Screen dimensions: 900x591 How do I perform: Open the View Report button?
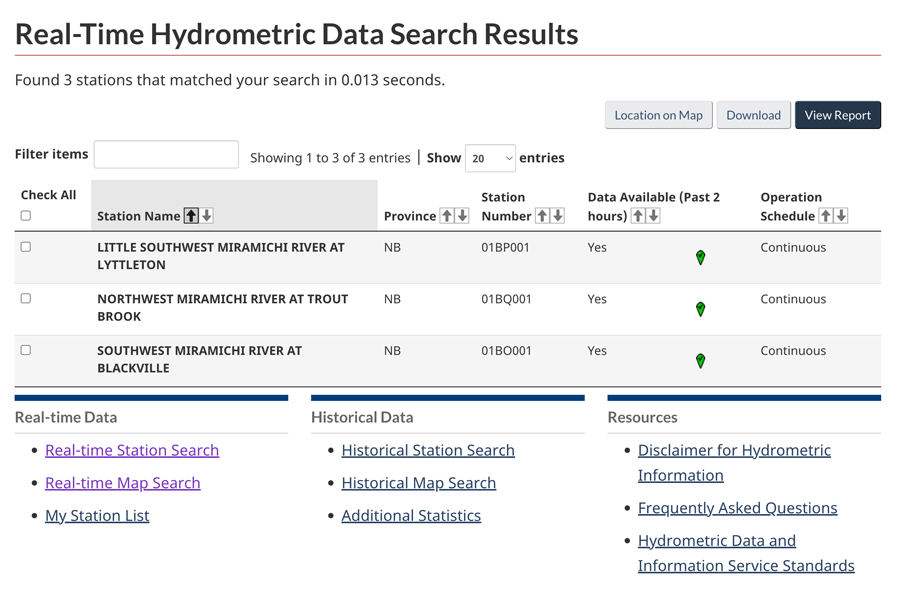click(837, 115)
